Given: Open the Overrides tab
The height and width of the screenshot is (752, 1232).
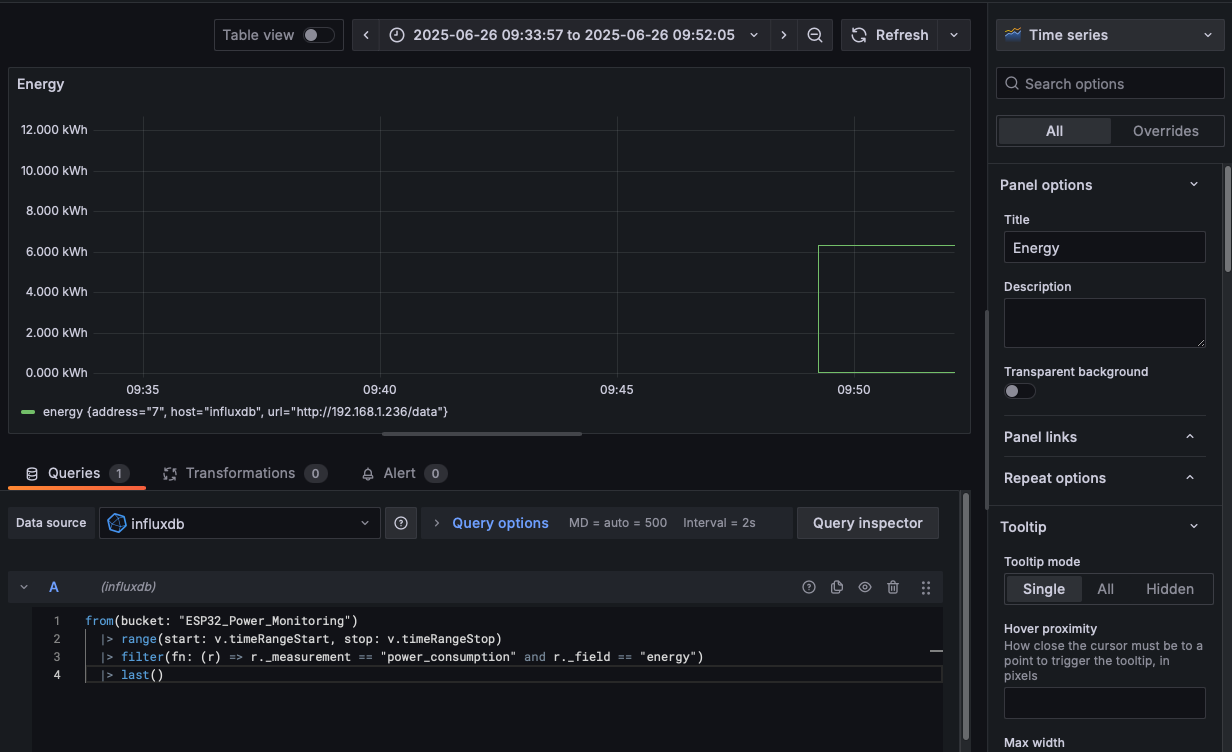Looking at the screenshot, I should pyautogui.click(x=1165, y=131).
